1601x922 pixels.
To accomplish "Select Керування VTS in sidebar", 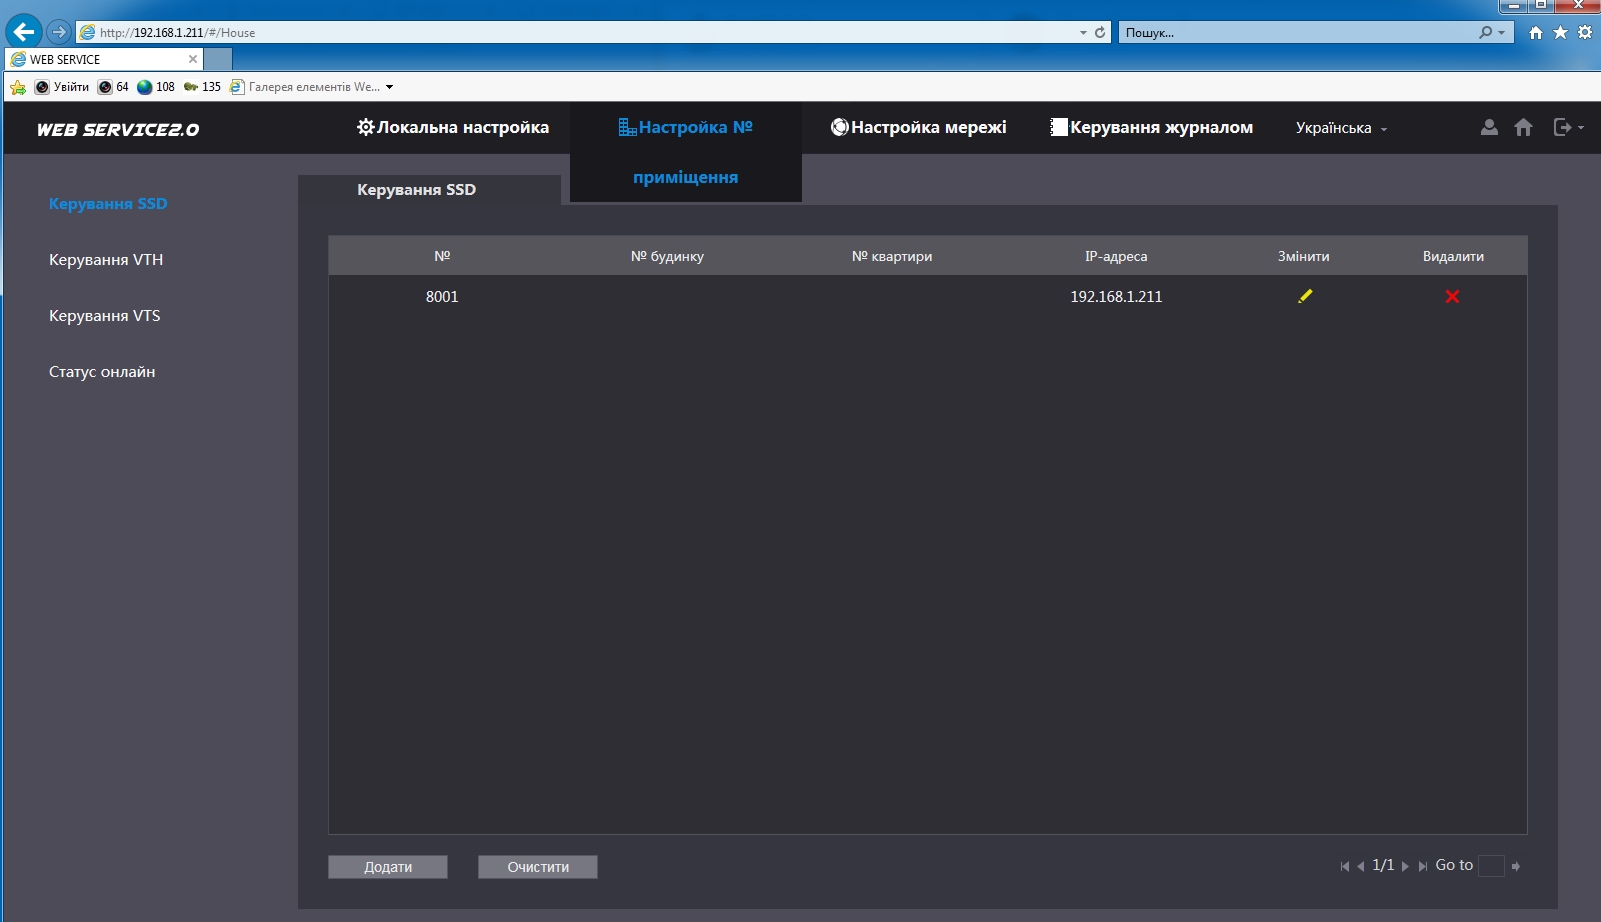I will [x=105, y=315].
